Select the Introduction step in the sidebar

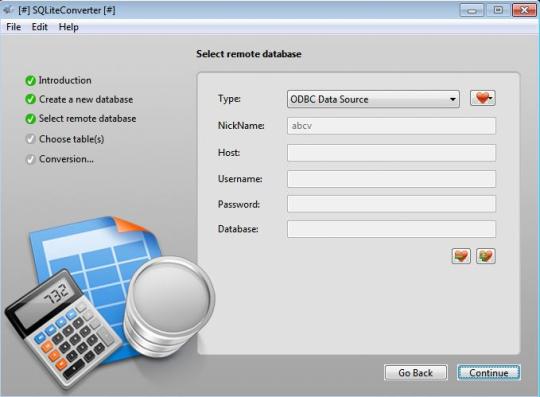[x=65, y=80]
